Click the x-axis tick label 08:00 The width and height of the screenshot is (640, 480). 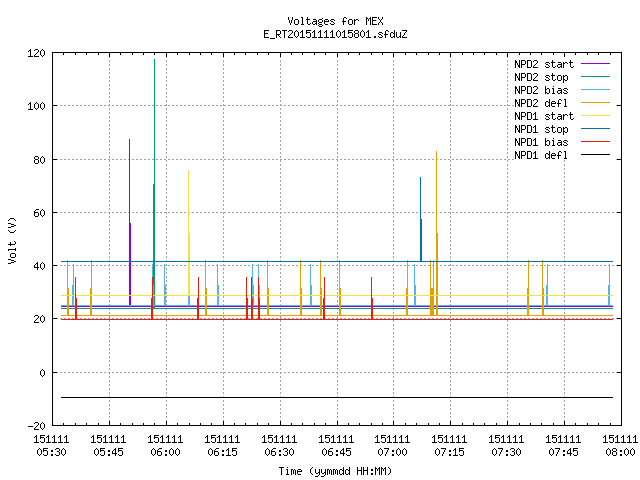620,452
